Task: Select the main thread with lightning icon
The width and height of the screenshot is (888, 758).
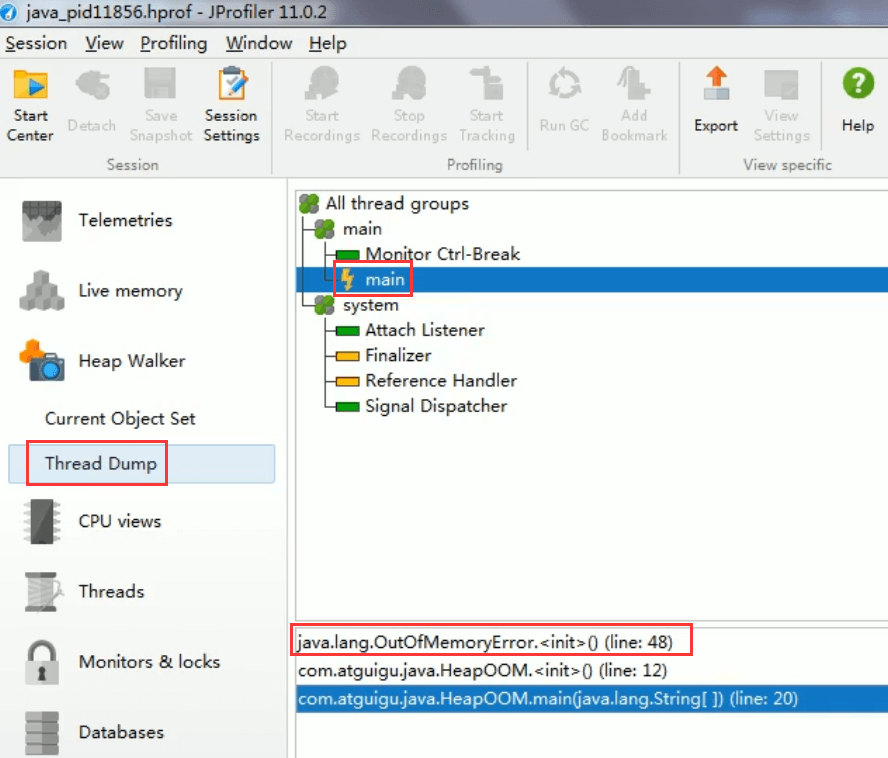Action: [x=385, y=280]
